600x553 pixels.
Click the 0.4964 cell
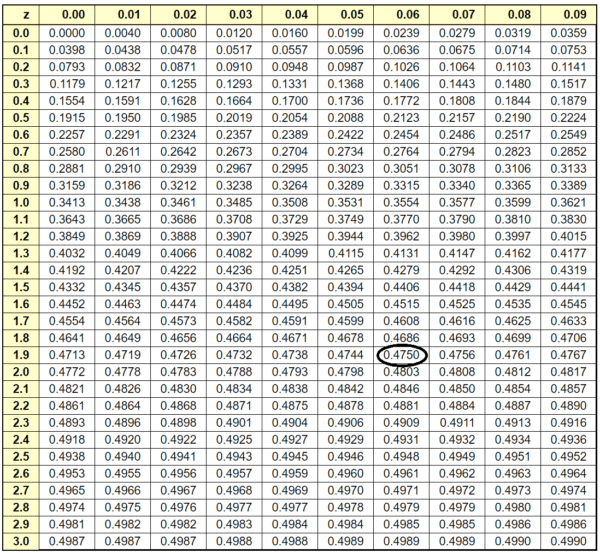point(569,474)
